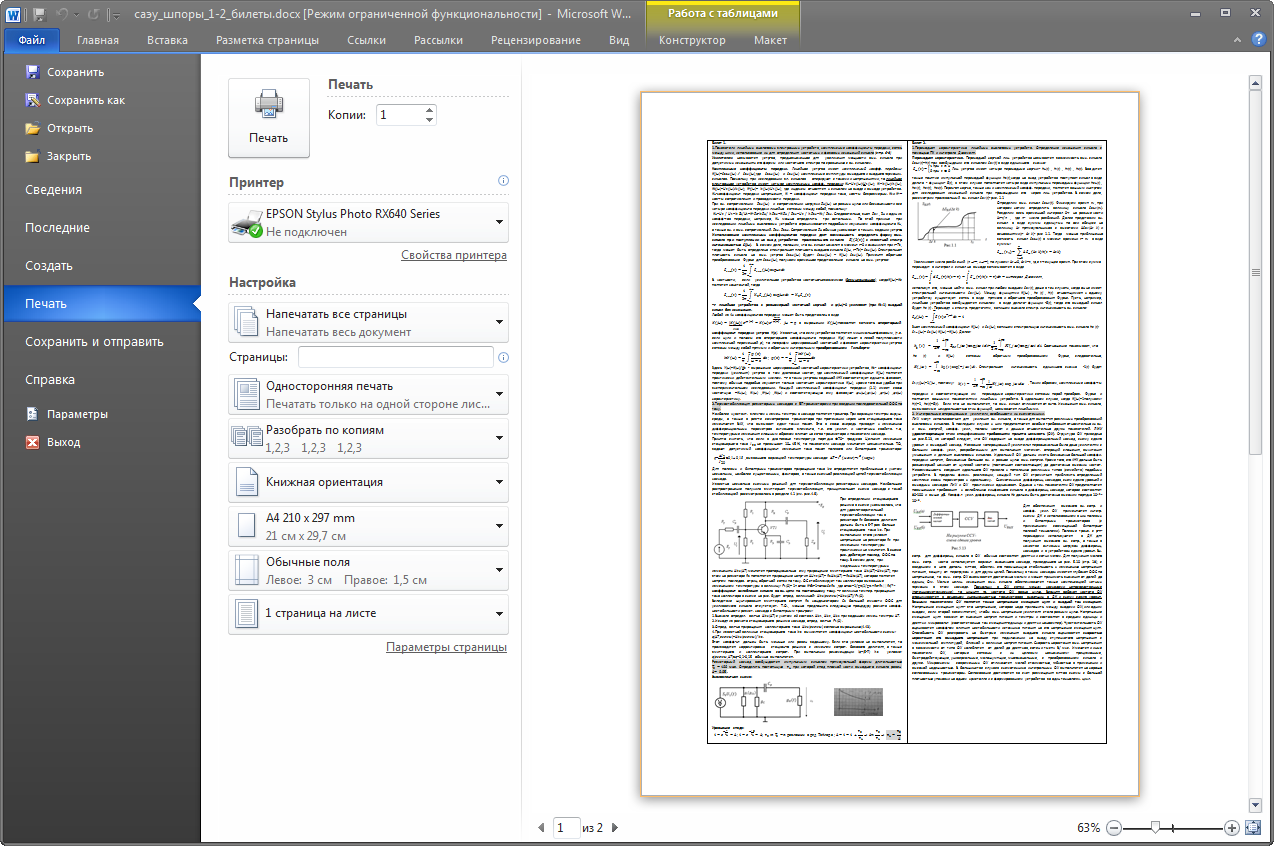Open the Напечатать все страницы dropdown

pyautogui.click(x=368, y=322)
